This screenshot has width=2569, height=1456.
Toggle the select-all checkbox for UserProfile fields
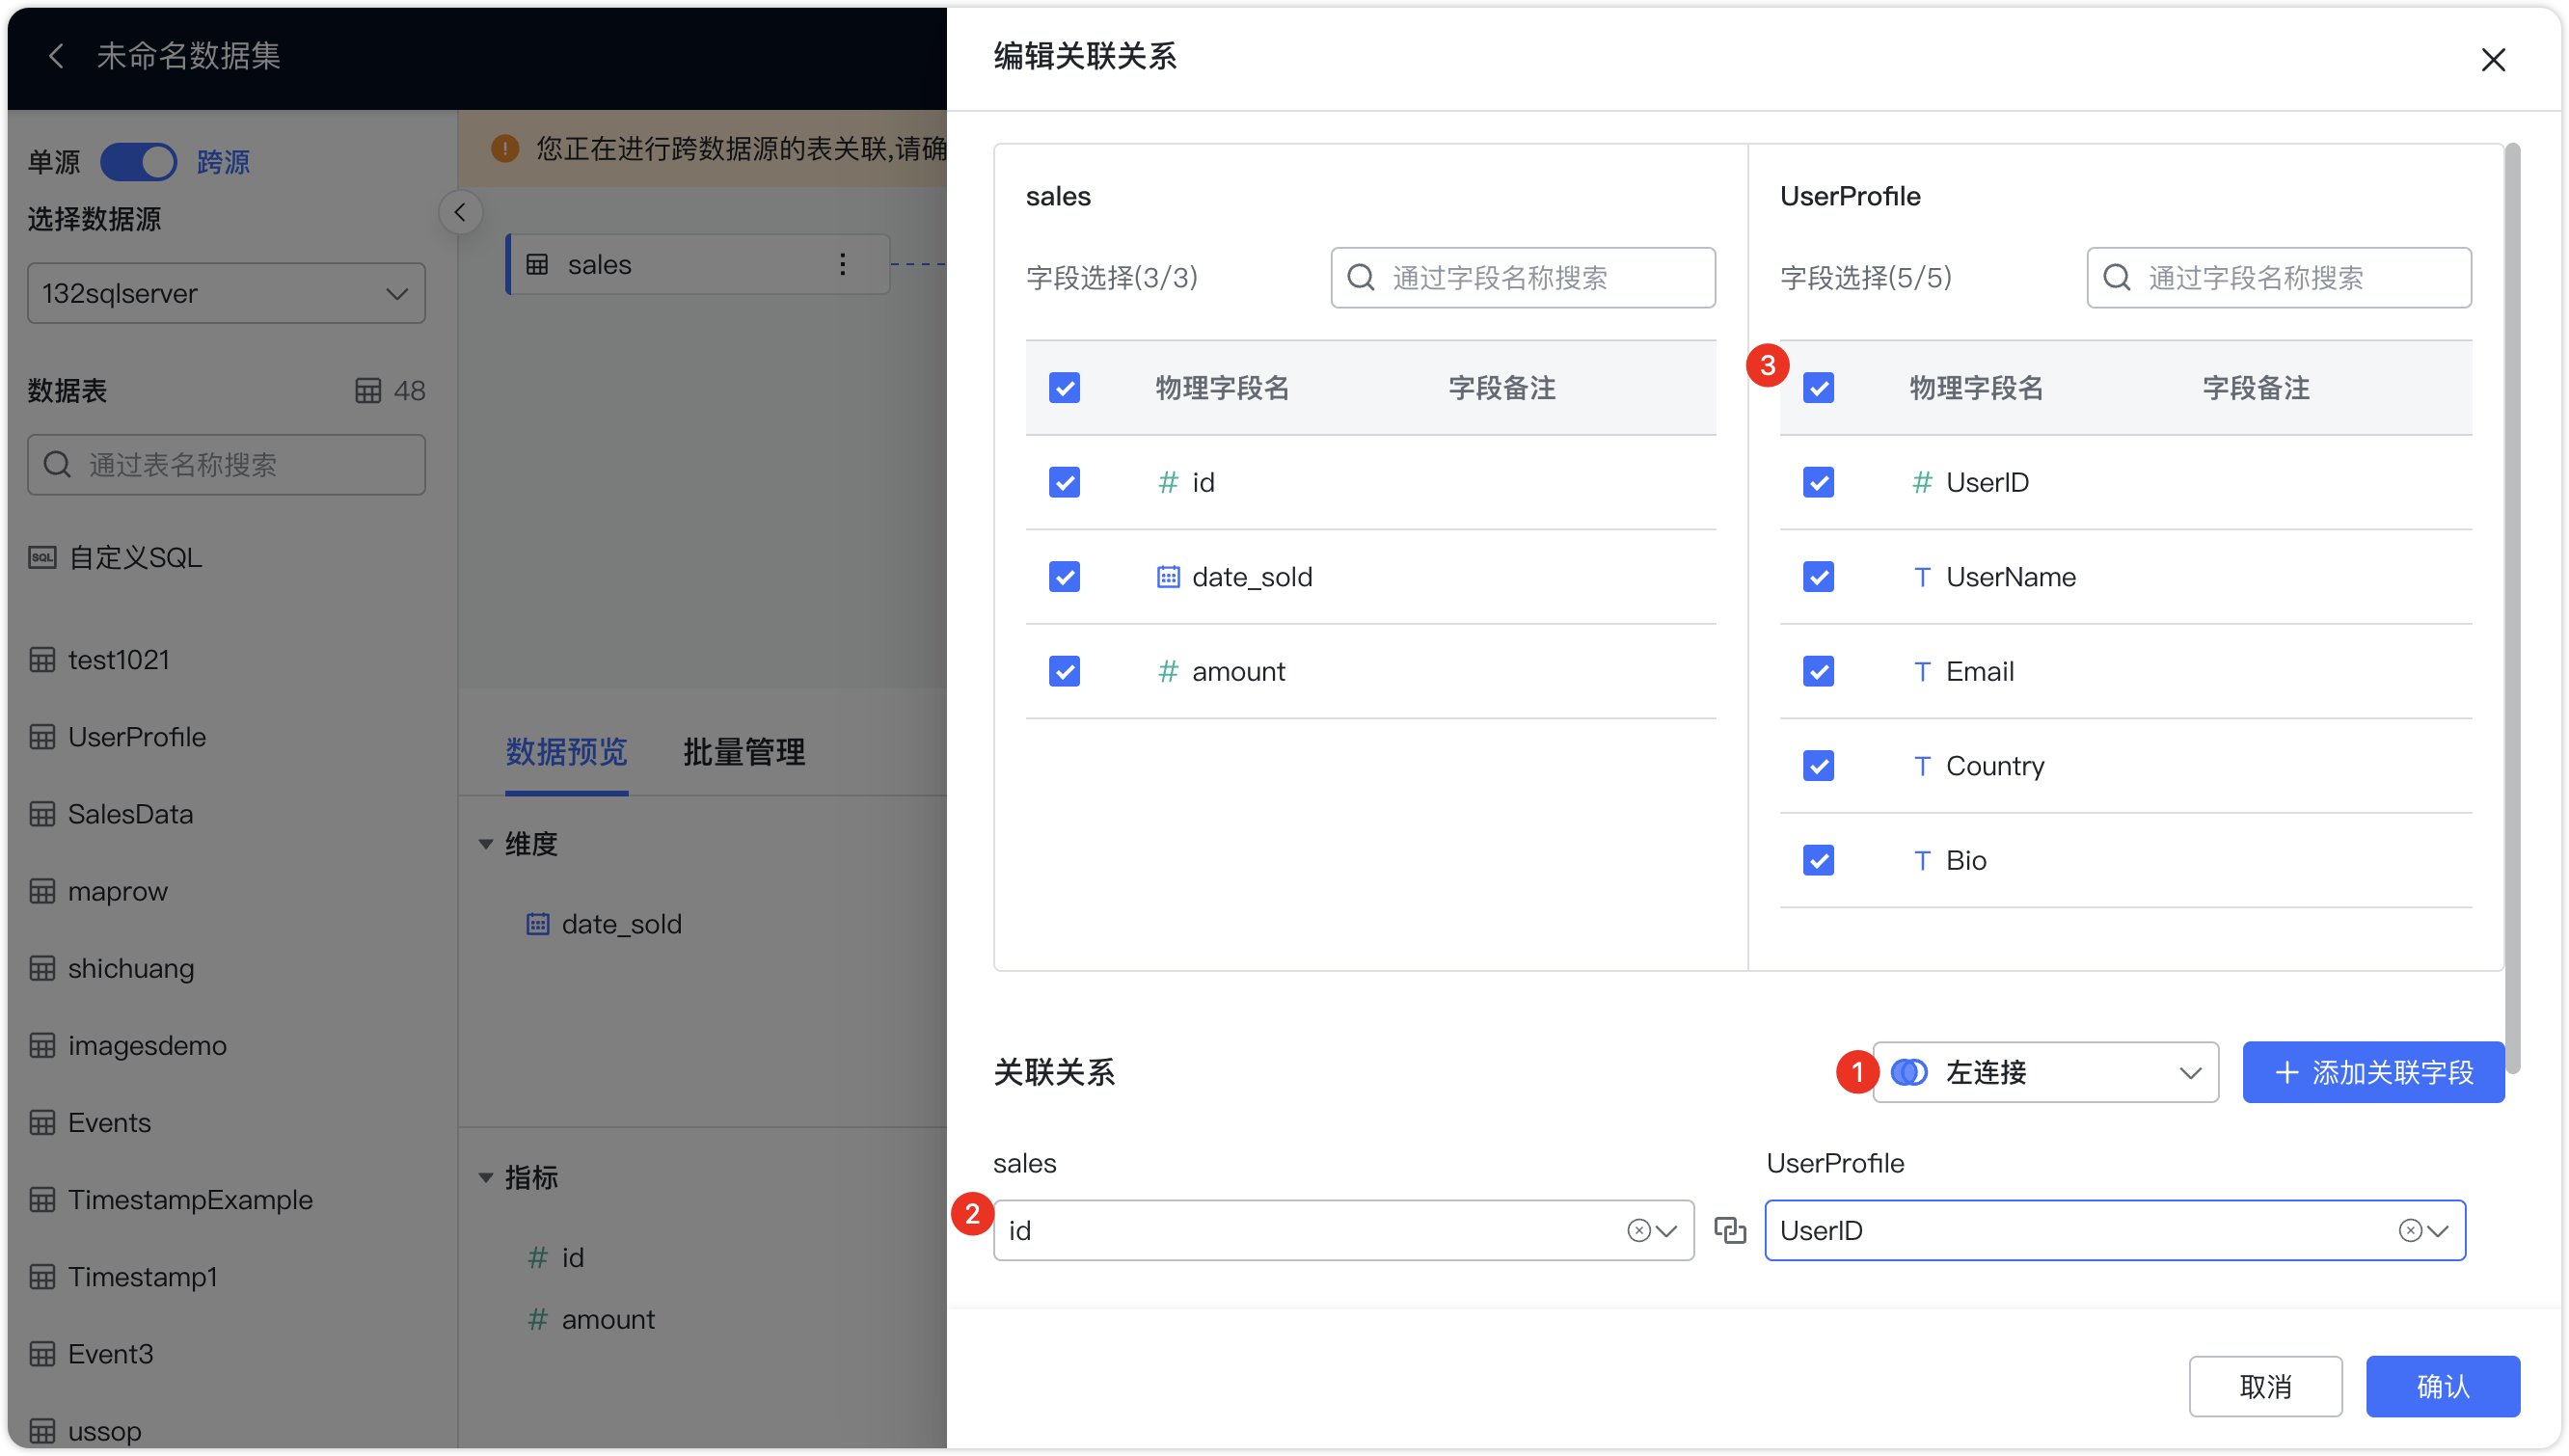point(1818,388)
